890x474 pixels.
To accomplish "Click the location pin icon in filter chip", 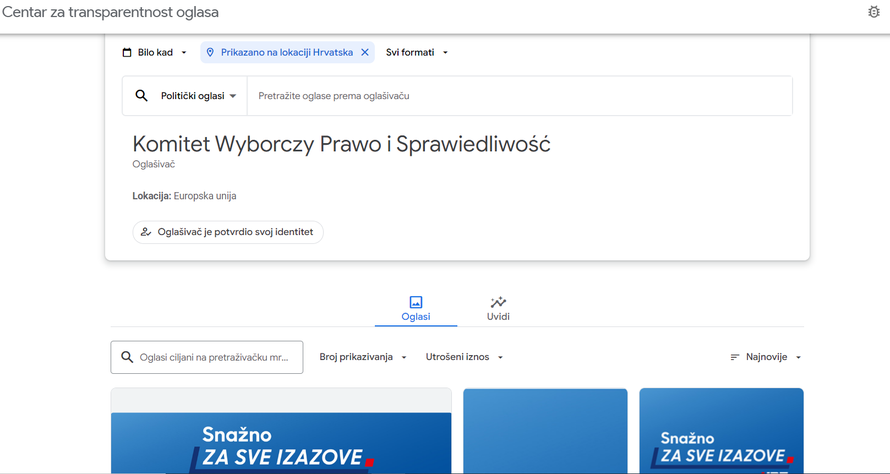I will click(210, 52).
